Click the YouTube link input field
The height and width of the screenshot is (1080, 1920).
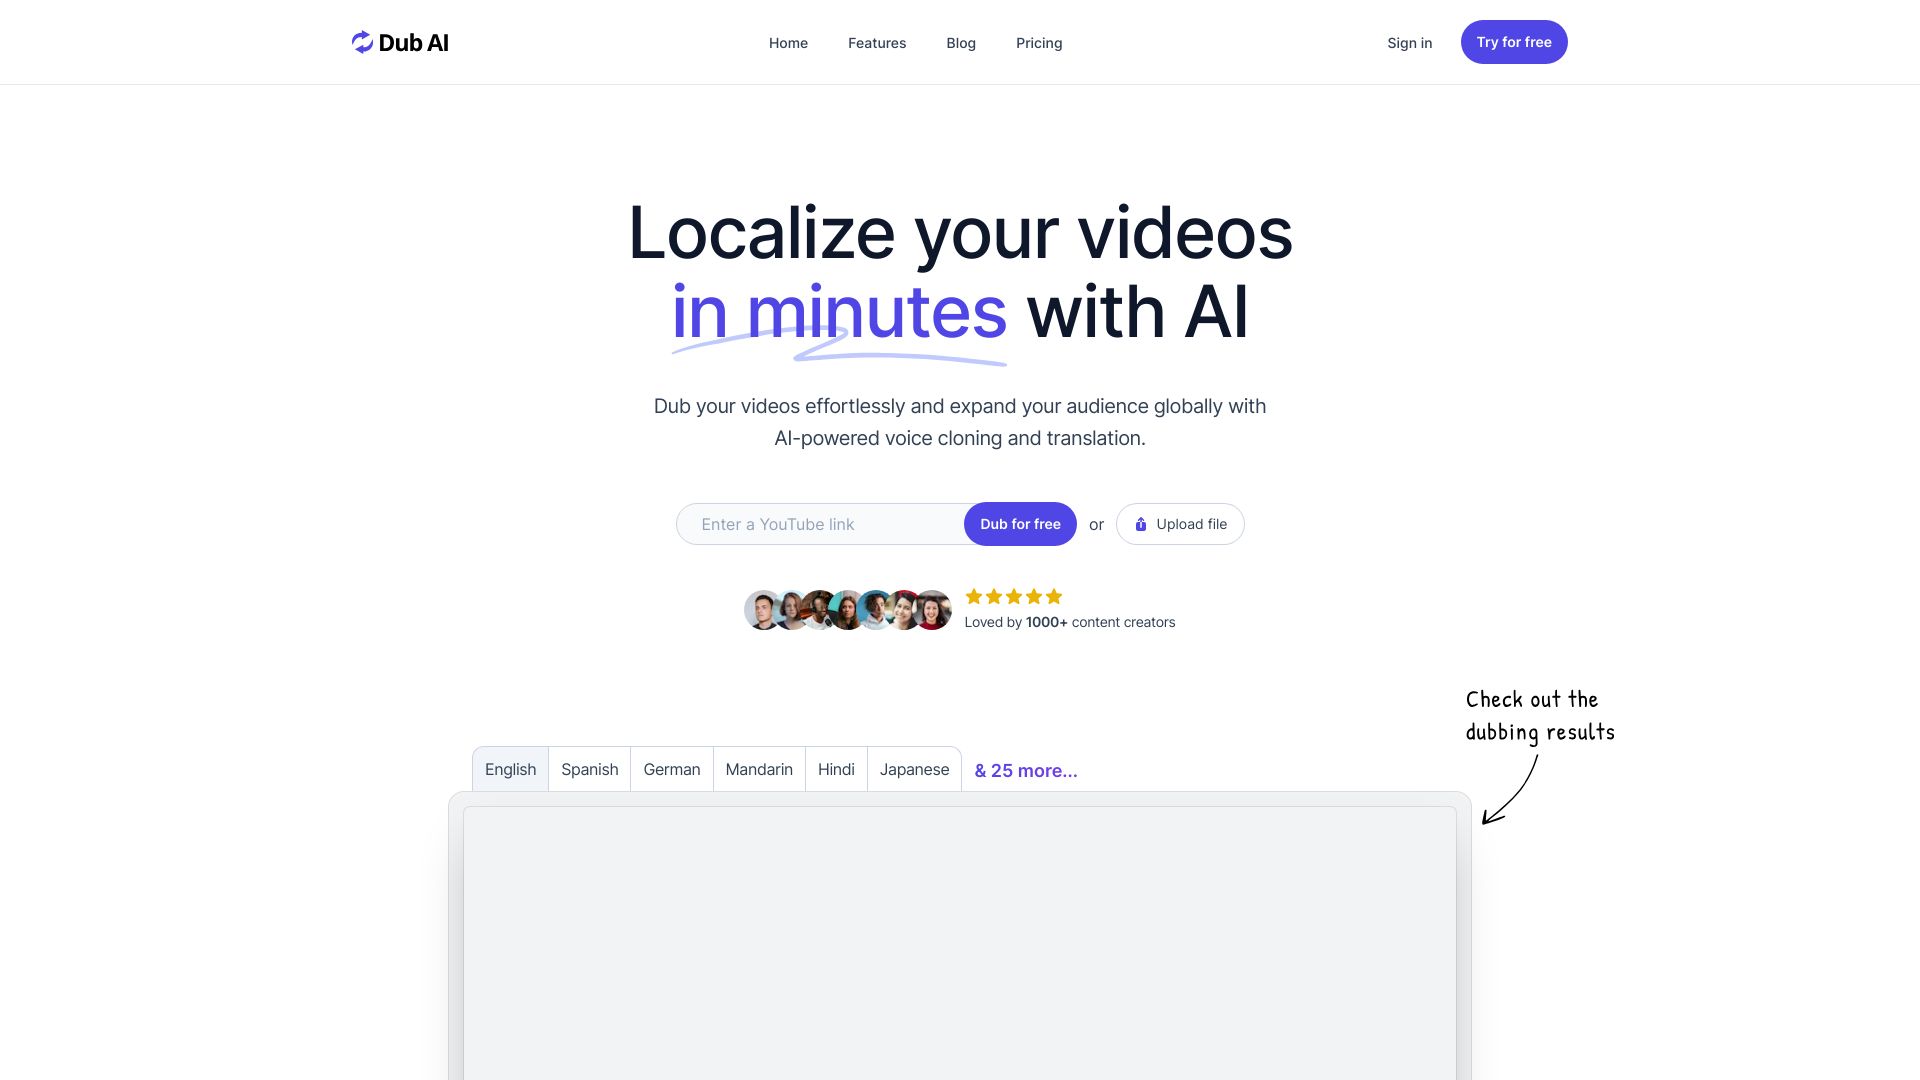819,524
